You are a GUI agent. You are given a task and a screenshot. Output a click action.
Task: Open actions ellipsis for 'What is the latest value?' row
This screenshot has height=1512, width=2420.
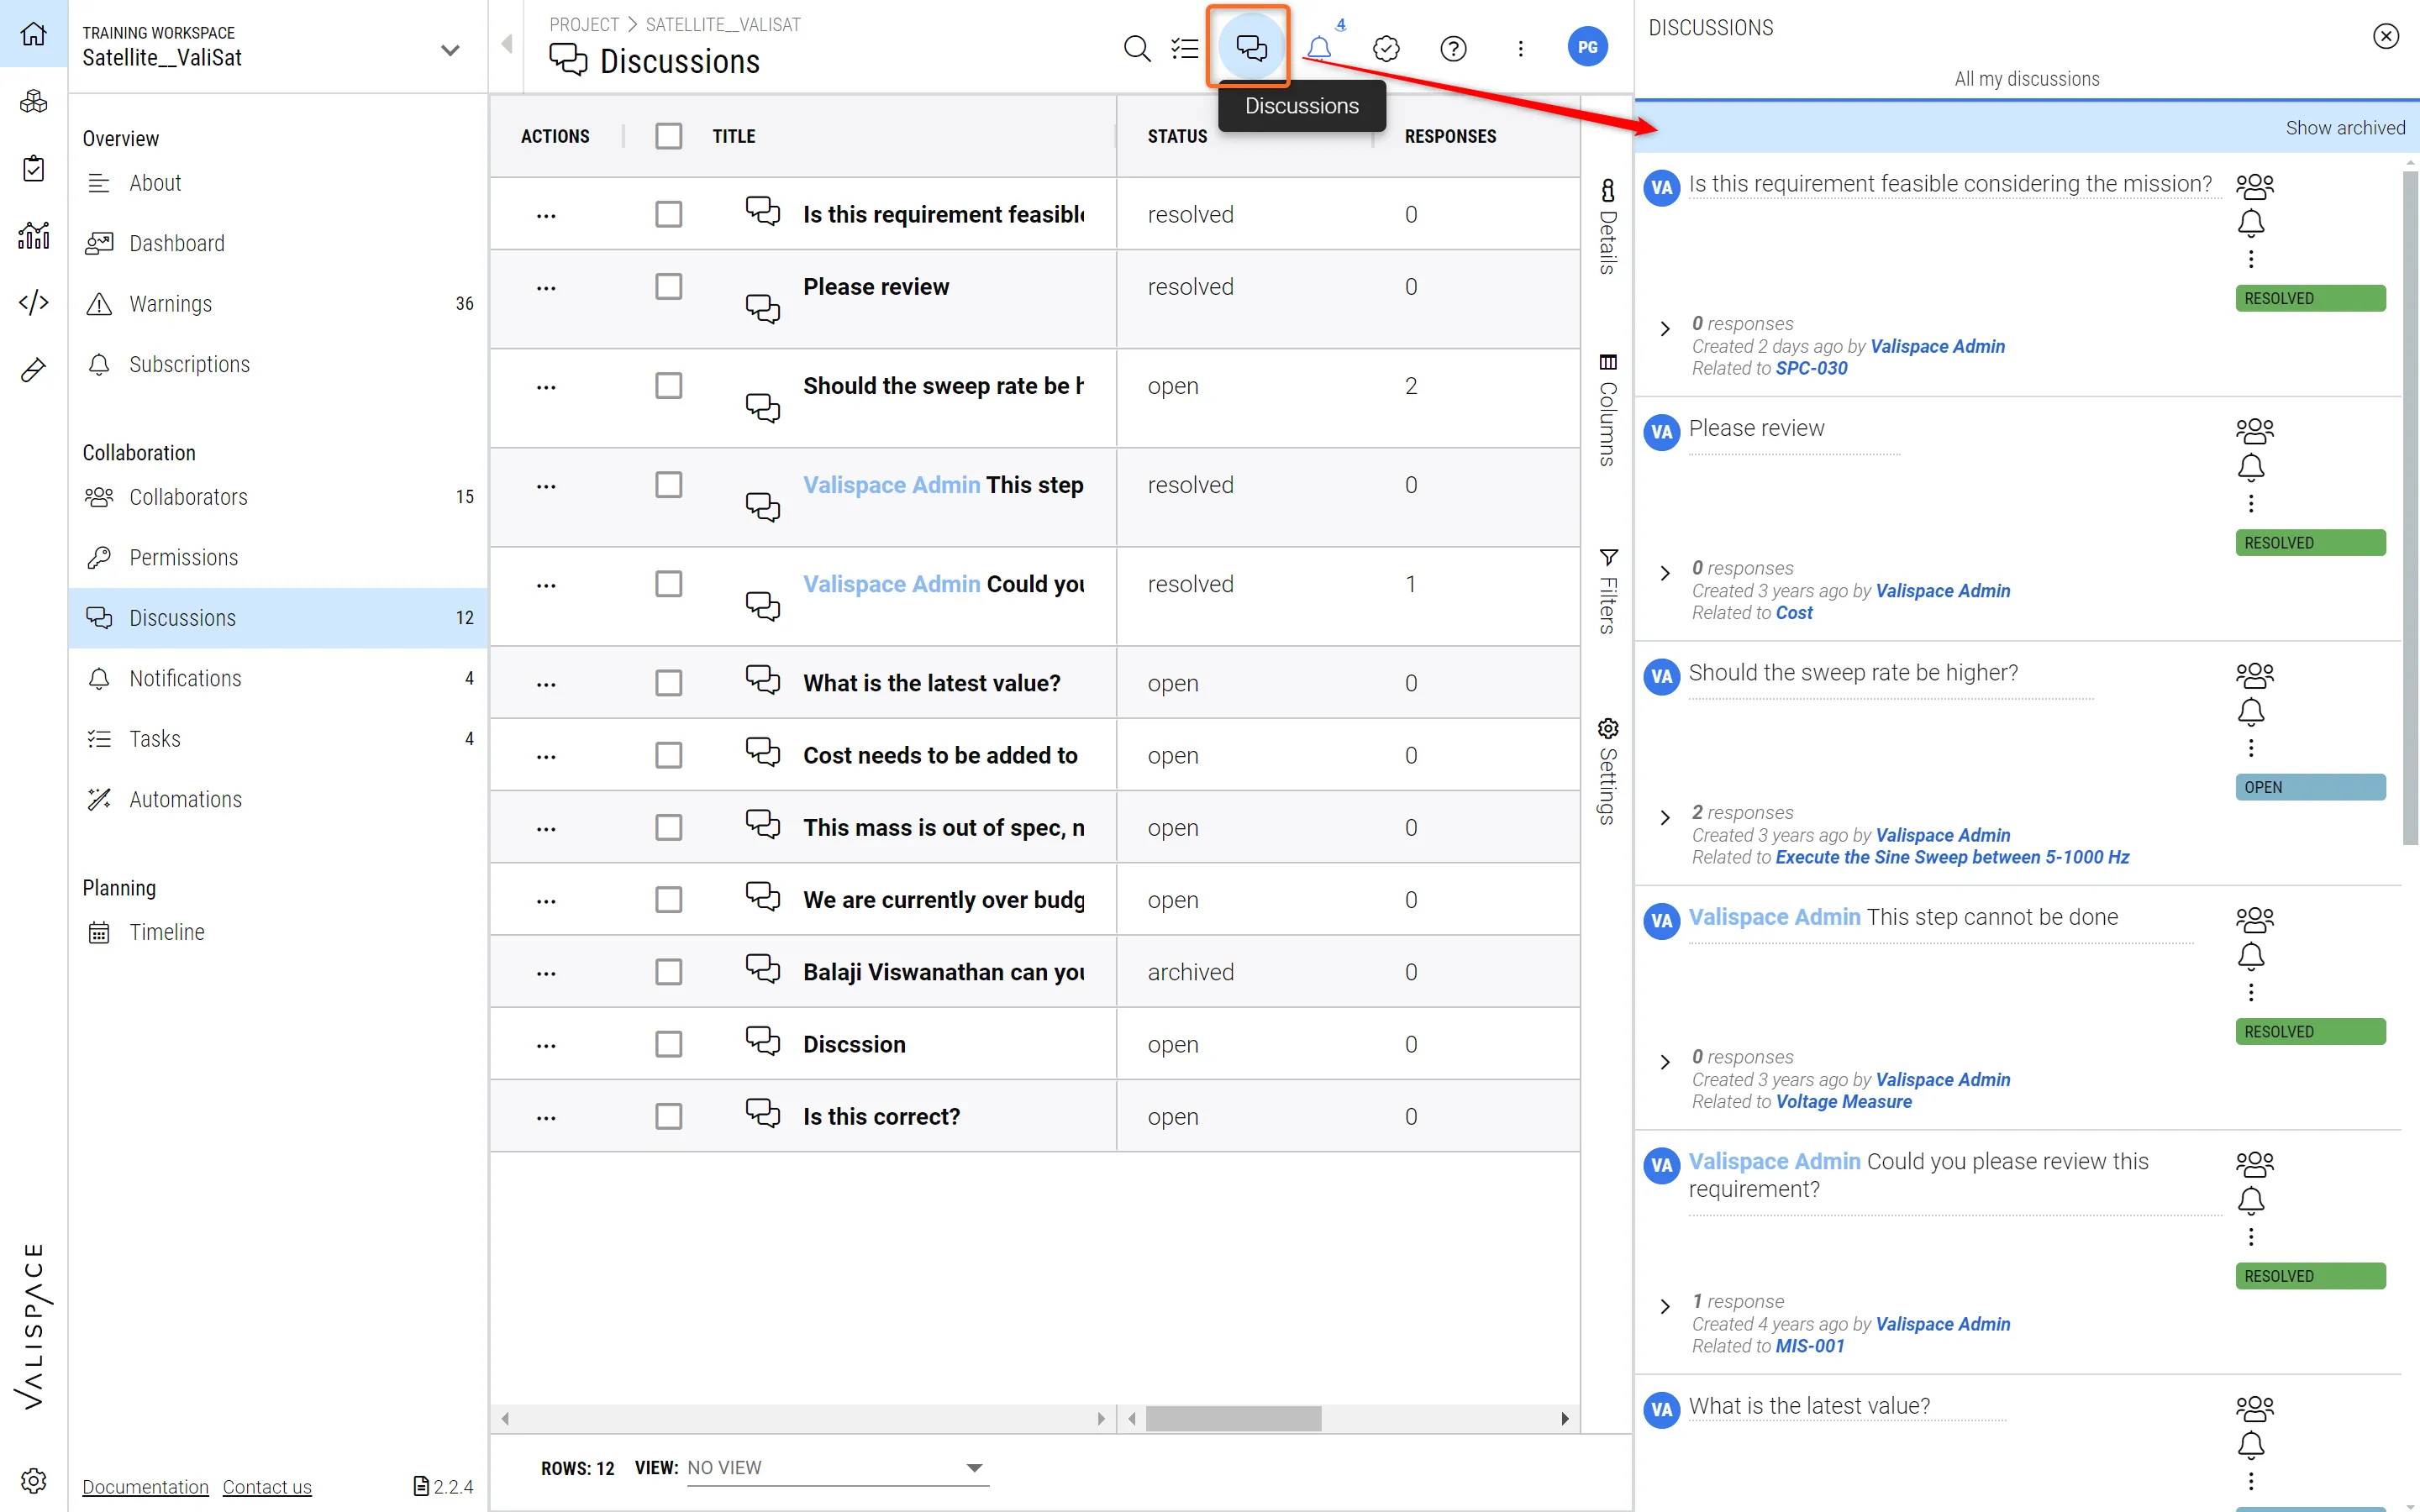546,684
